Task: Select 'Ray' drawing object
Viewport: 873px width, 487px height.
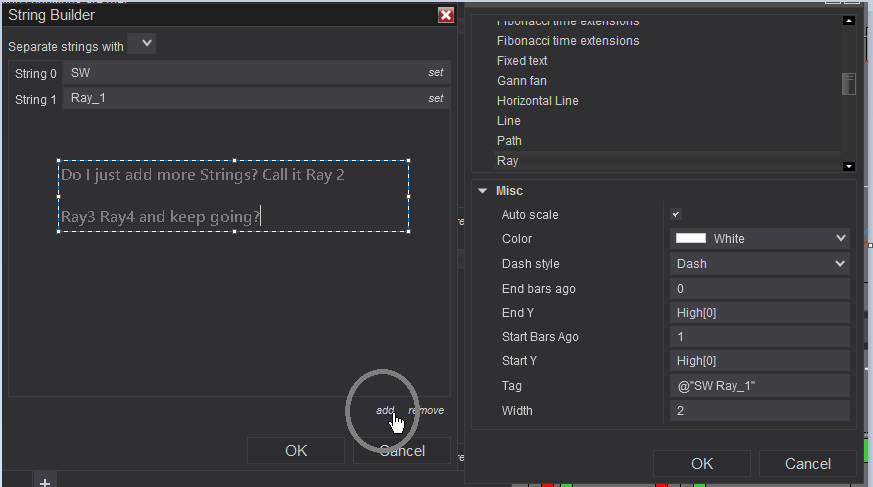Action: pyautogui.click(x=507, y=161)
